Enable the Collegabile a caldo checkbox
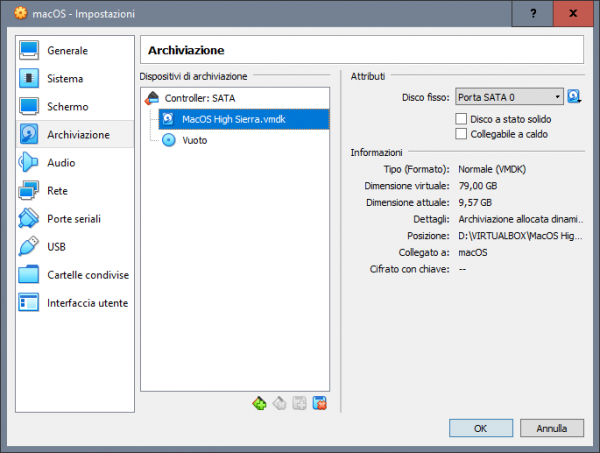The image size is (600, 453). [461, 134]
